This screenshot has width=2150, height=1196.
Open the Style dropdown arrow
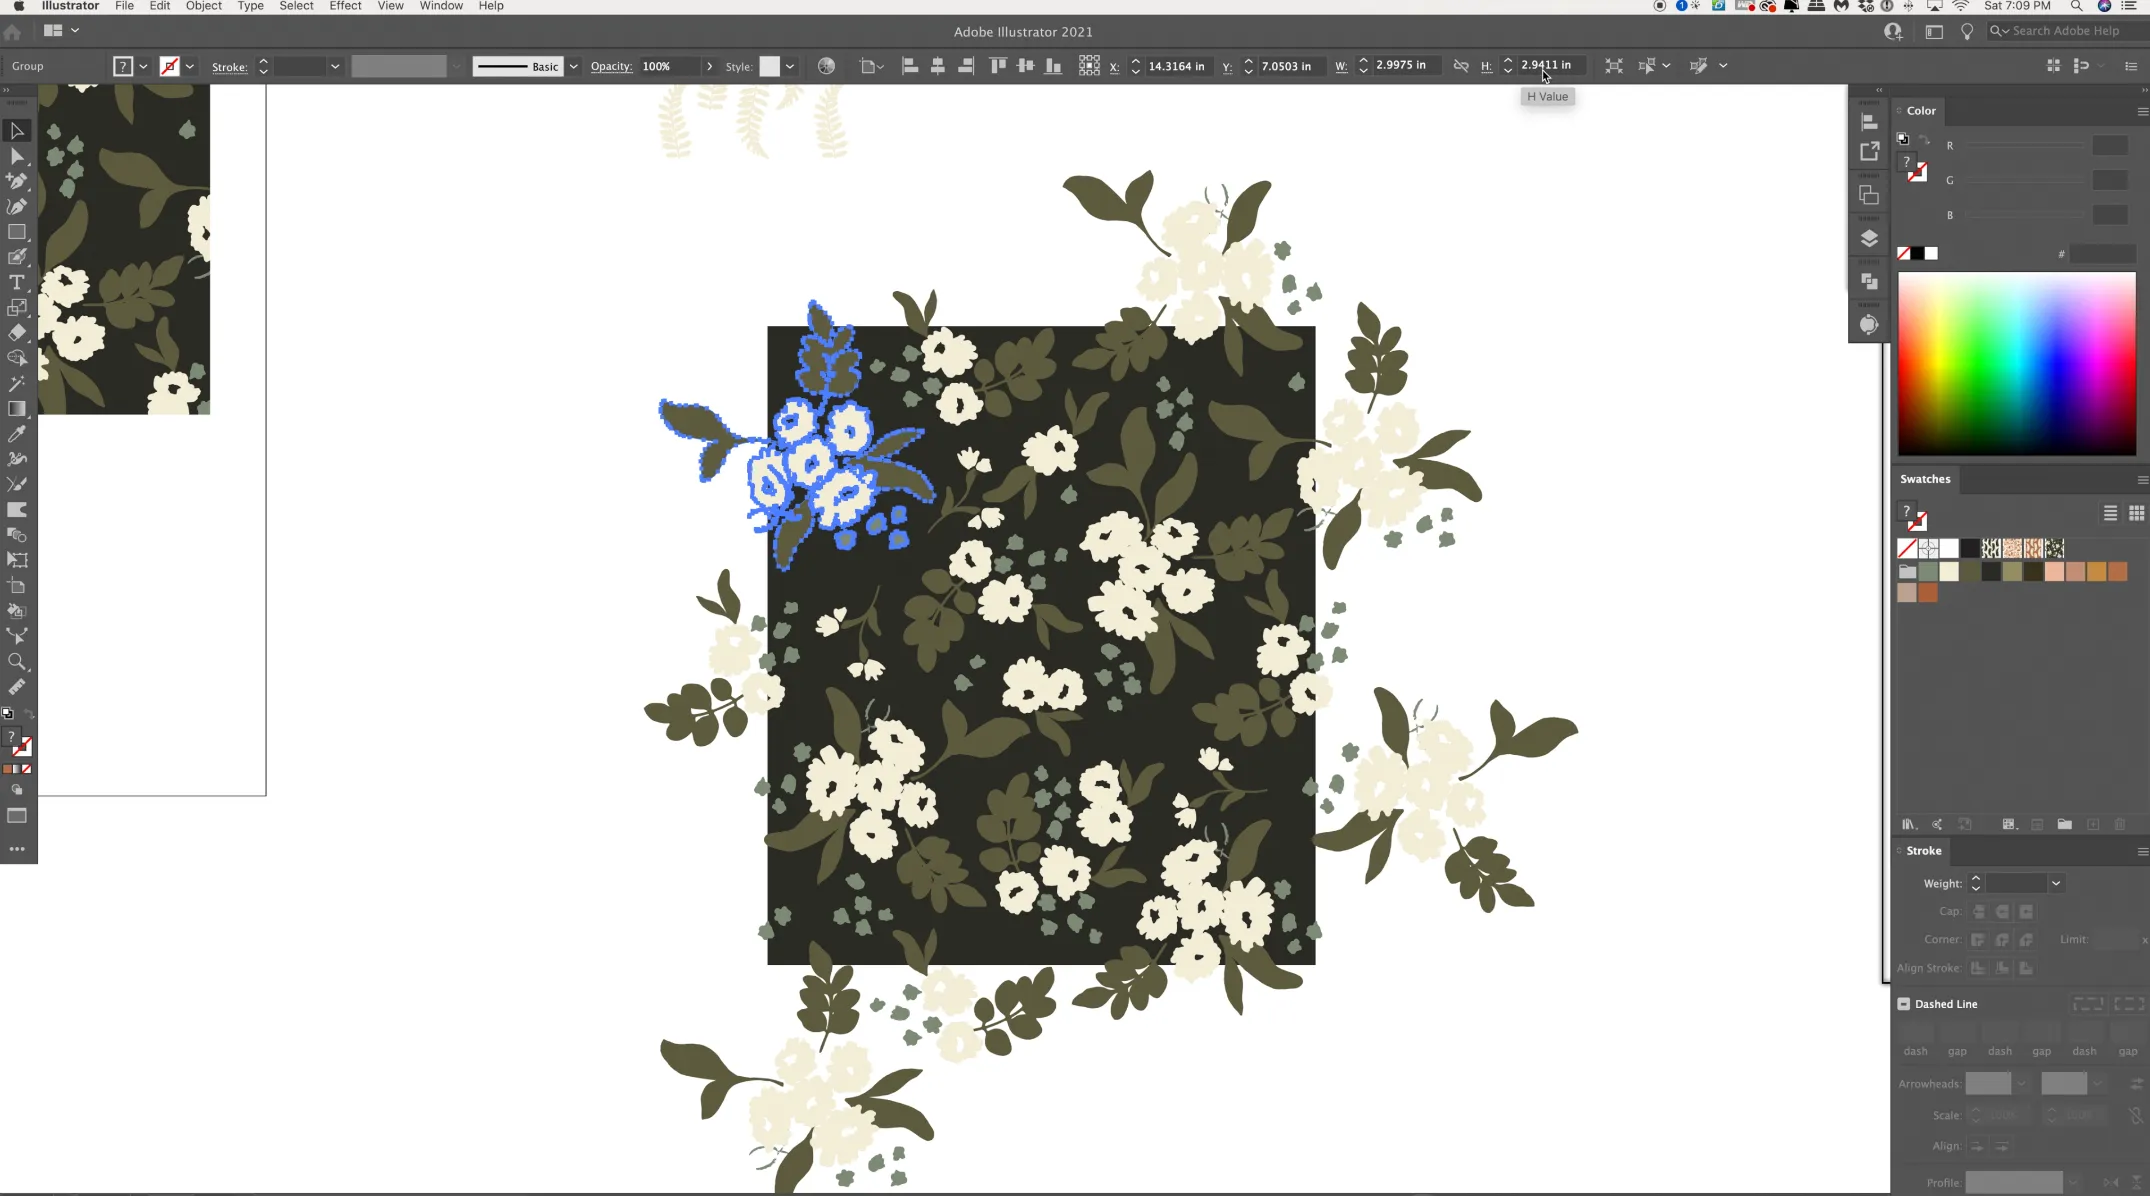tap(790, 66)
